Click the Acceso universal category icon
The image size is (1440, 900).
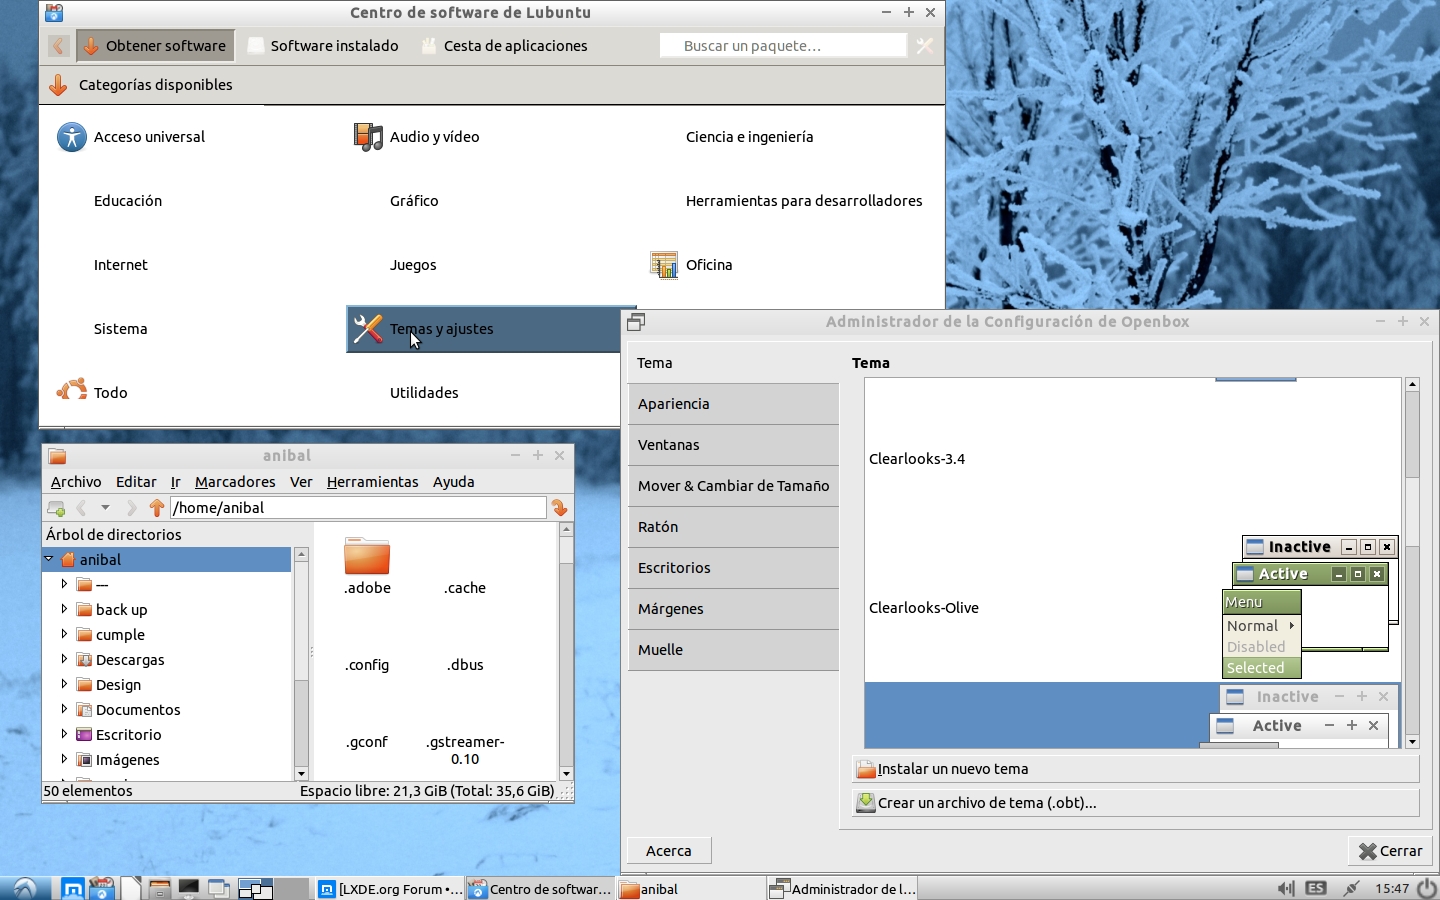[72, 137]
